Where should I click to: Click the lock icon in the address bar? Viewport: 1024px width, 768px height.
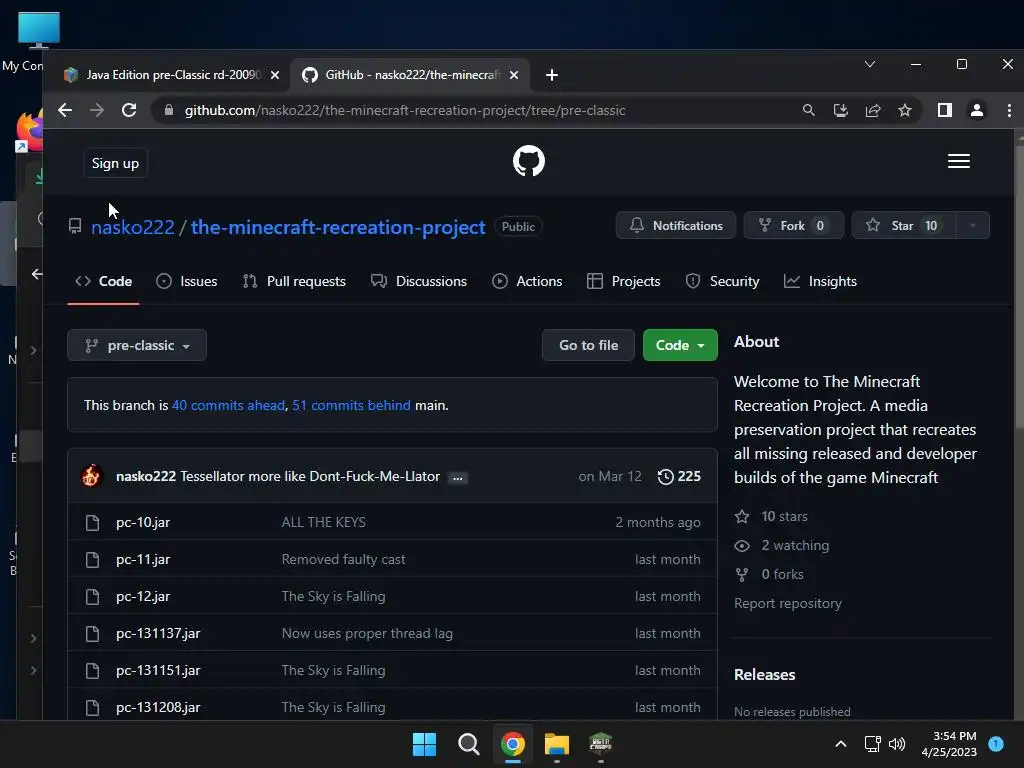pos(168,110)
